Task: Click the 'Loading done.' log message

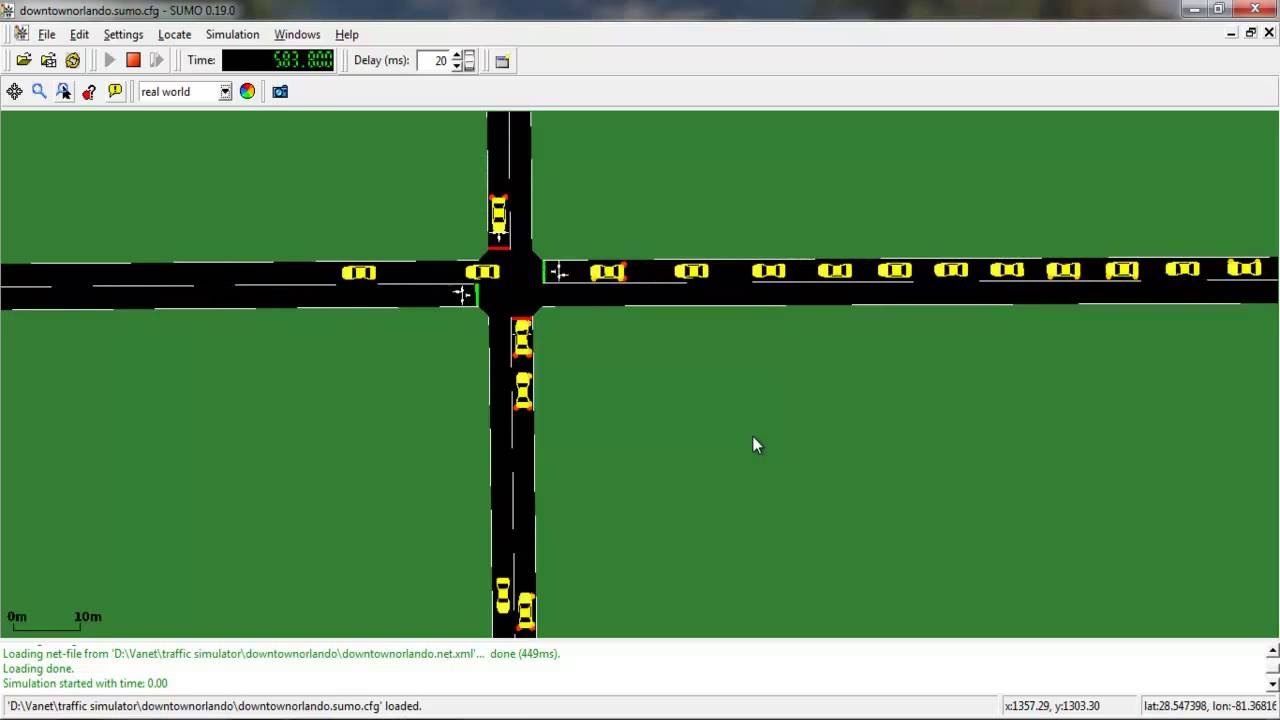Action: 38,669
